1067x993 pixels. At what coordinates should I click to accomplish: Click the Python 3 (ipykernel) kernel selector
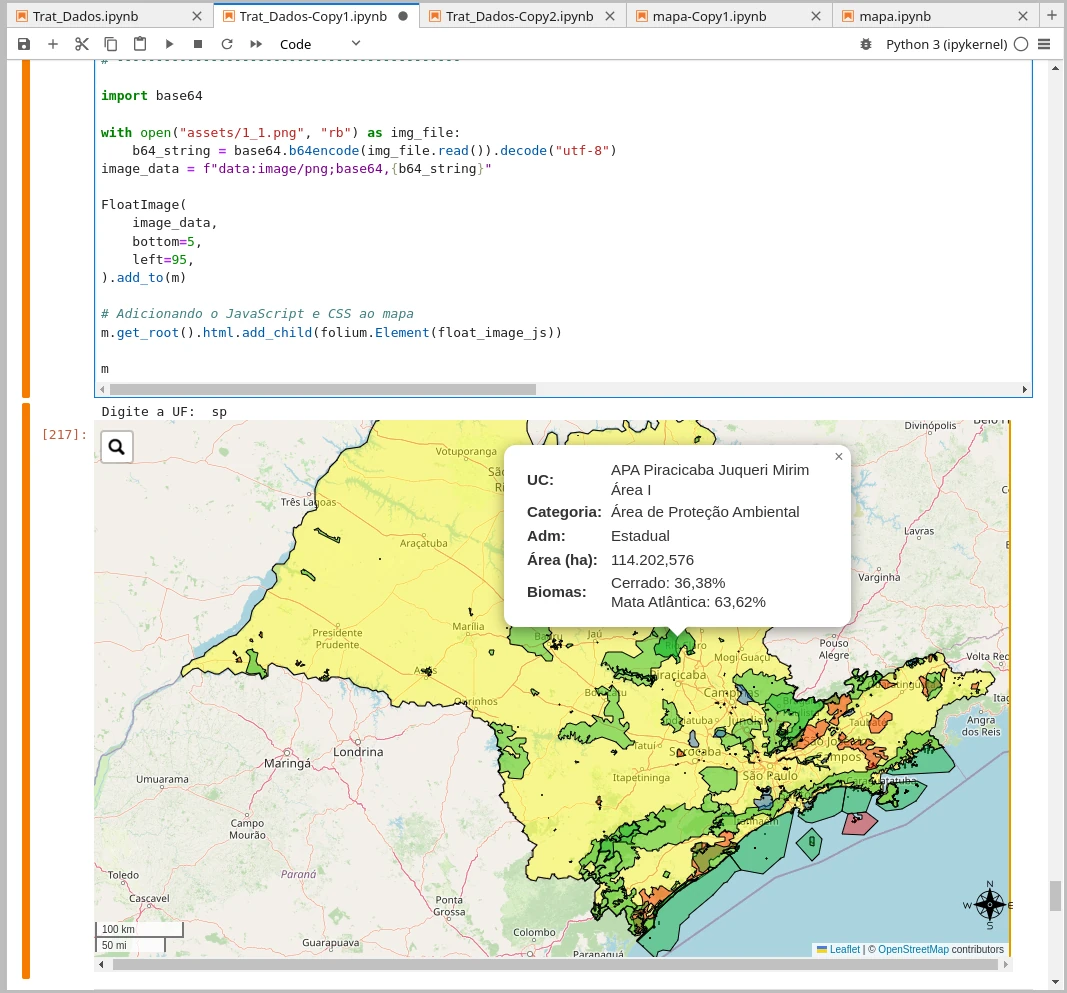pos(946,44)
